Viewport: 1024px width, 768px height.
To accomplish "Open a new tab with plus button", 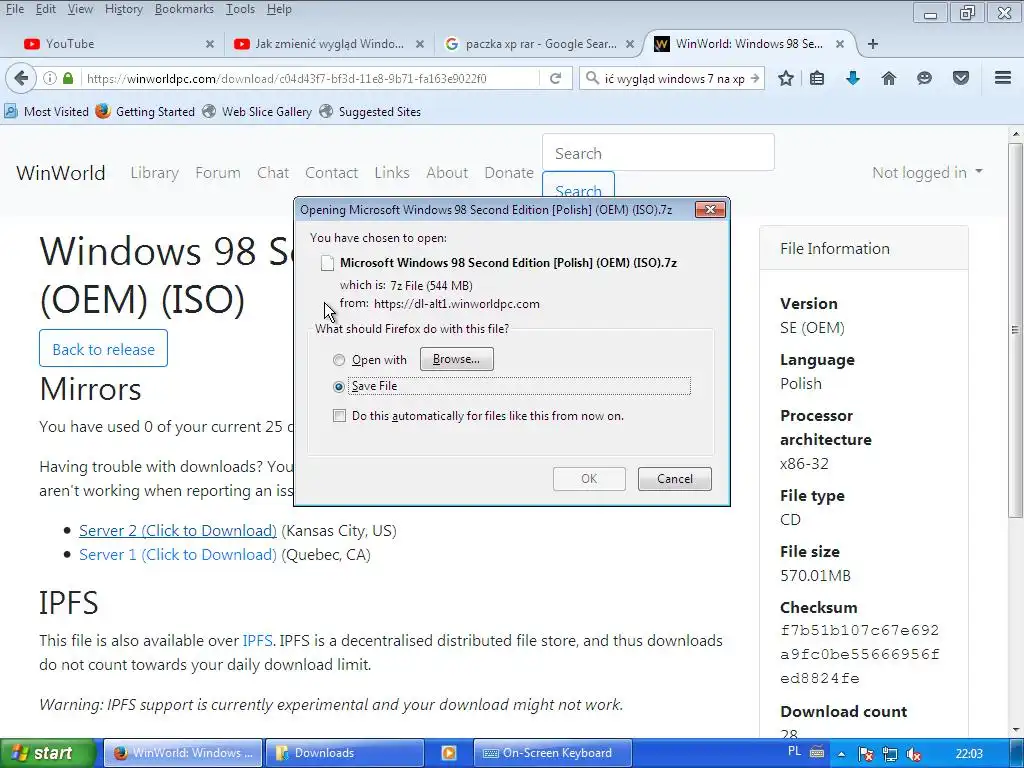I will pos(872,44).
